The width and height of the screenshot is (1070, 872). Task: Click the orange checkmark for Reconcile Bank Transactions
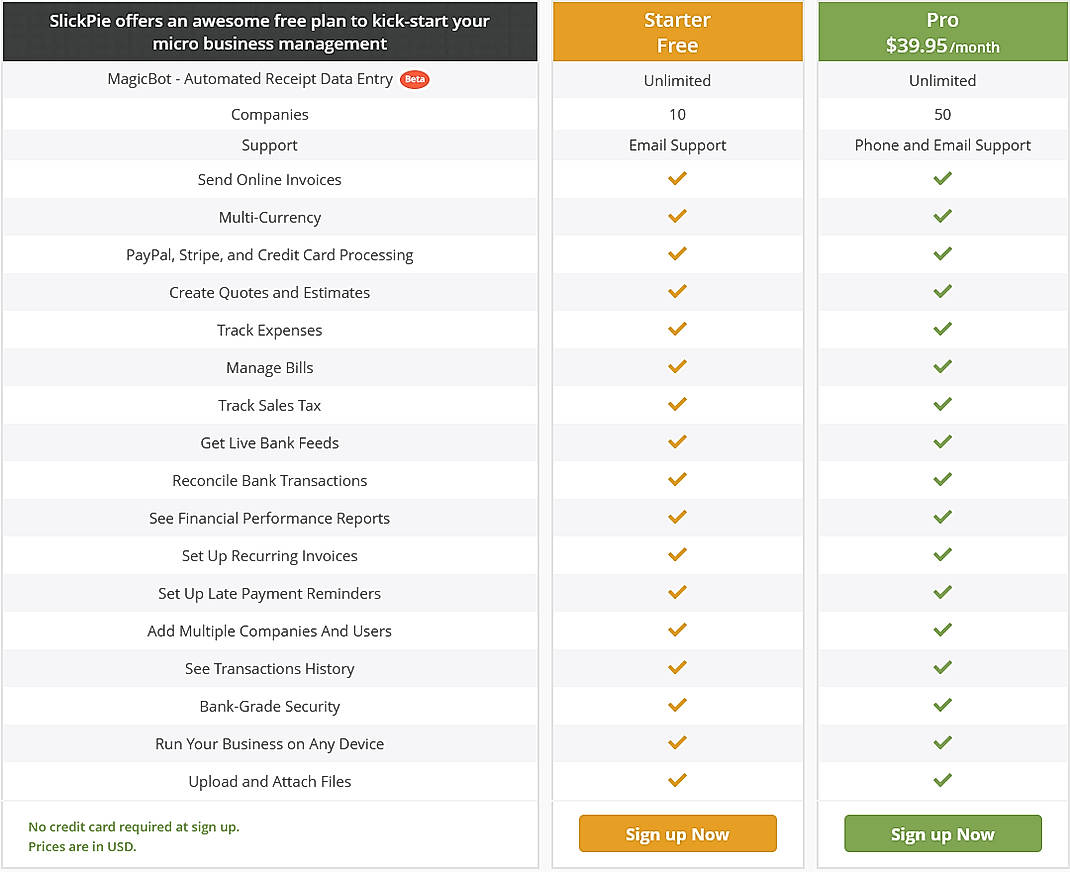(677, 480)
